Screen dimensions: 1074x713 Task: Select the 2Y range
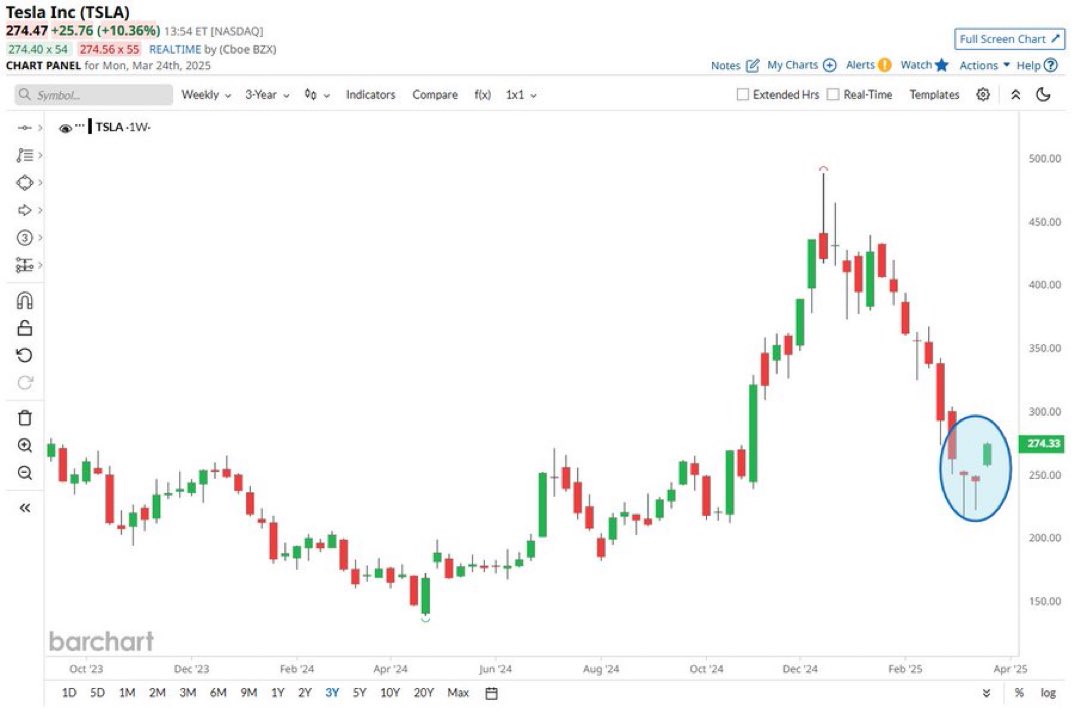click(305, 693)
